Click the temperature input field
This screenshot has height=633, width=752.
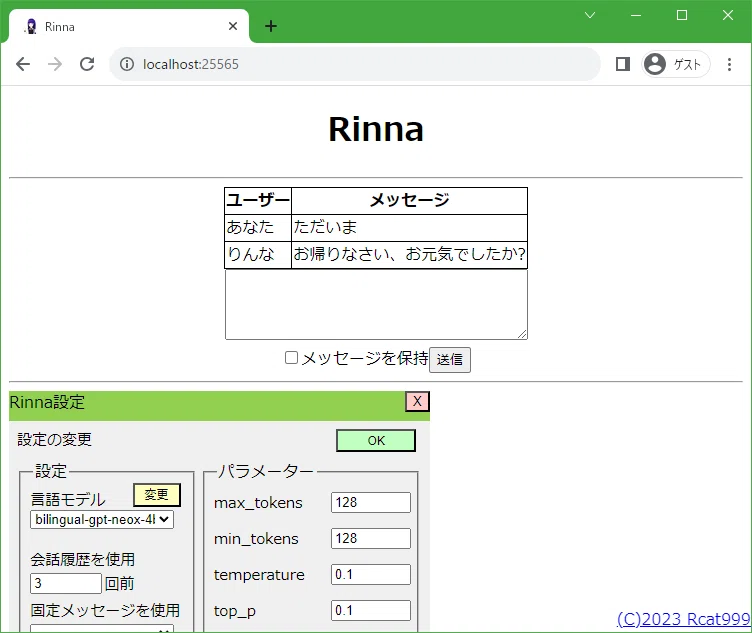tap(371, 574)
